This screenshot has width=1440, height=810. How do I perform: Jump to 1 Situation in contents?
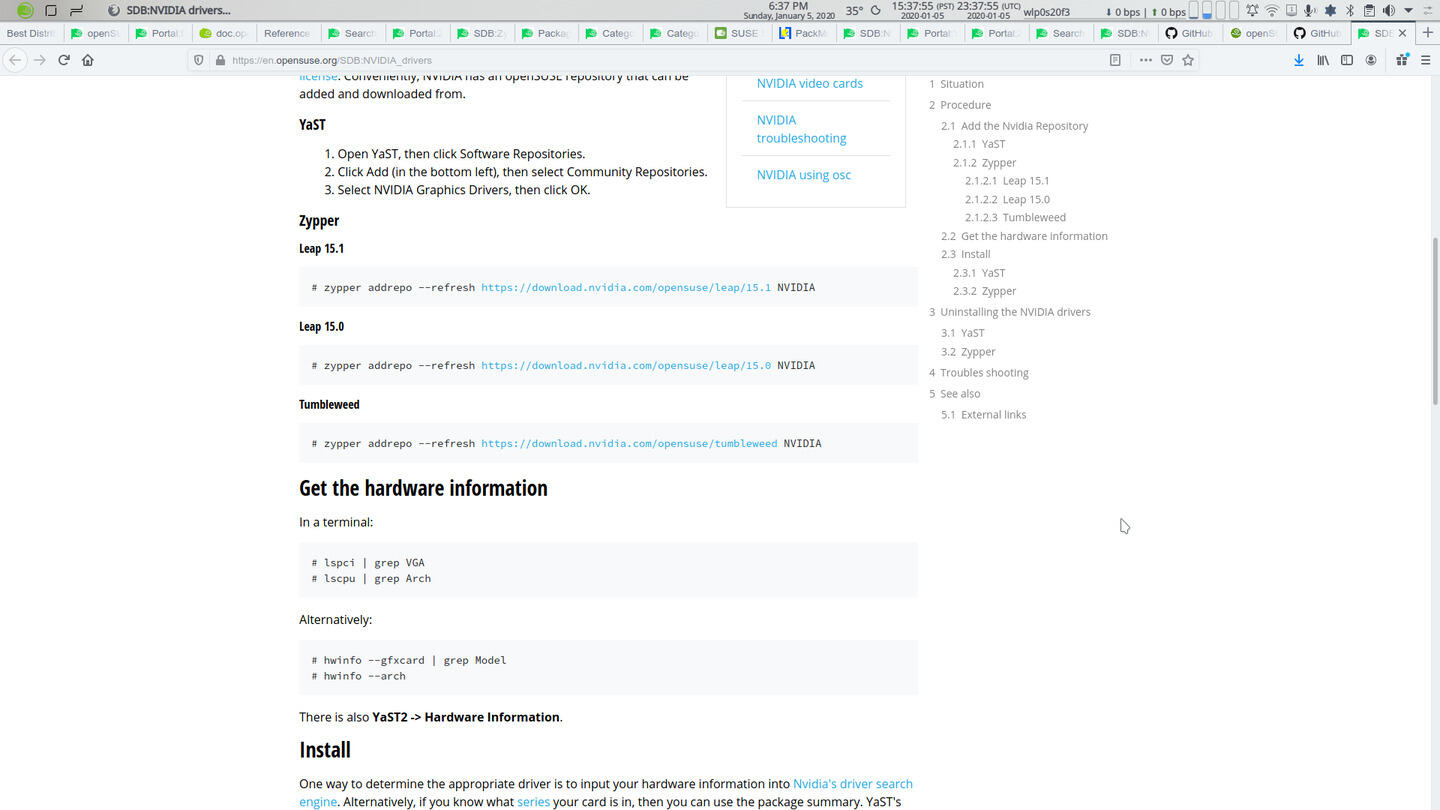(956, 84)
